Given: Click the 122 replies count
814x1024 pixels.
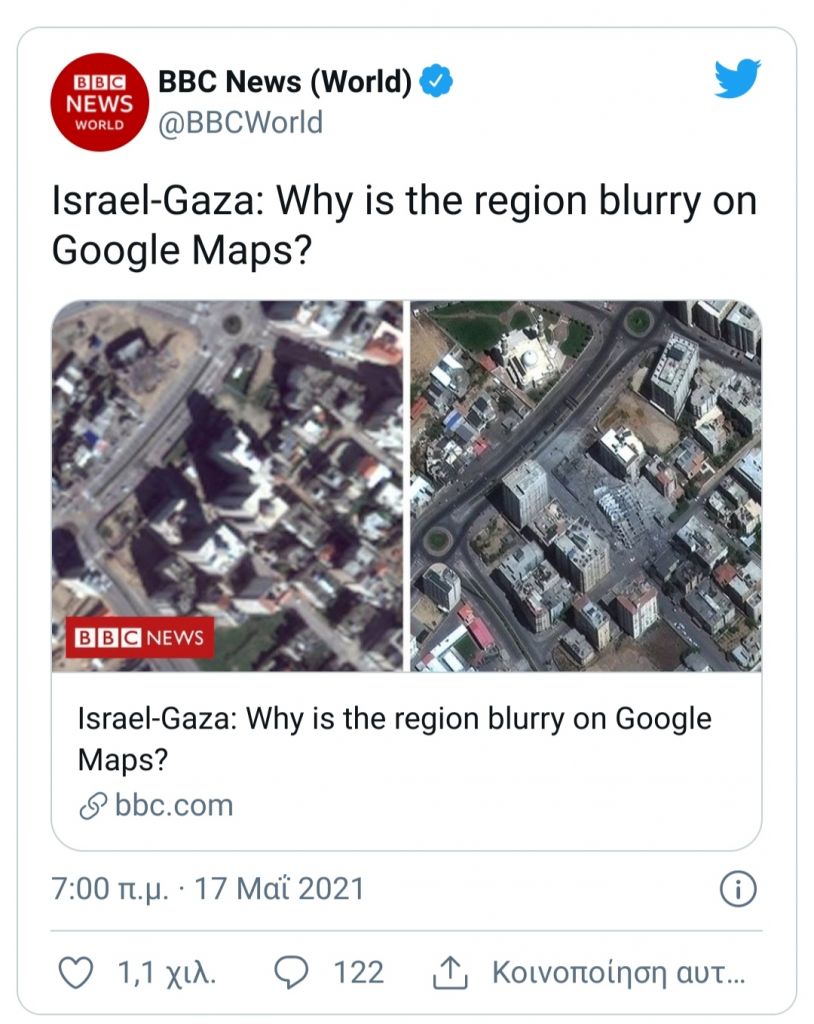Looking at the screenshot, I should pyautogui.click(x=357, y=971).
